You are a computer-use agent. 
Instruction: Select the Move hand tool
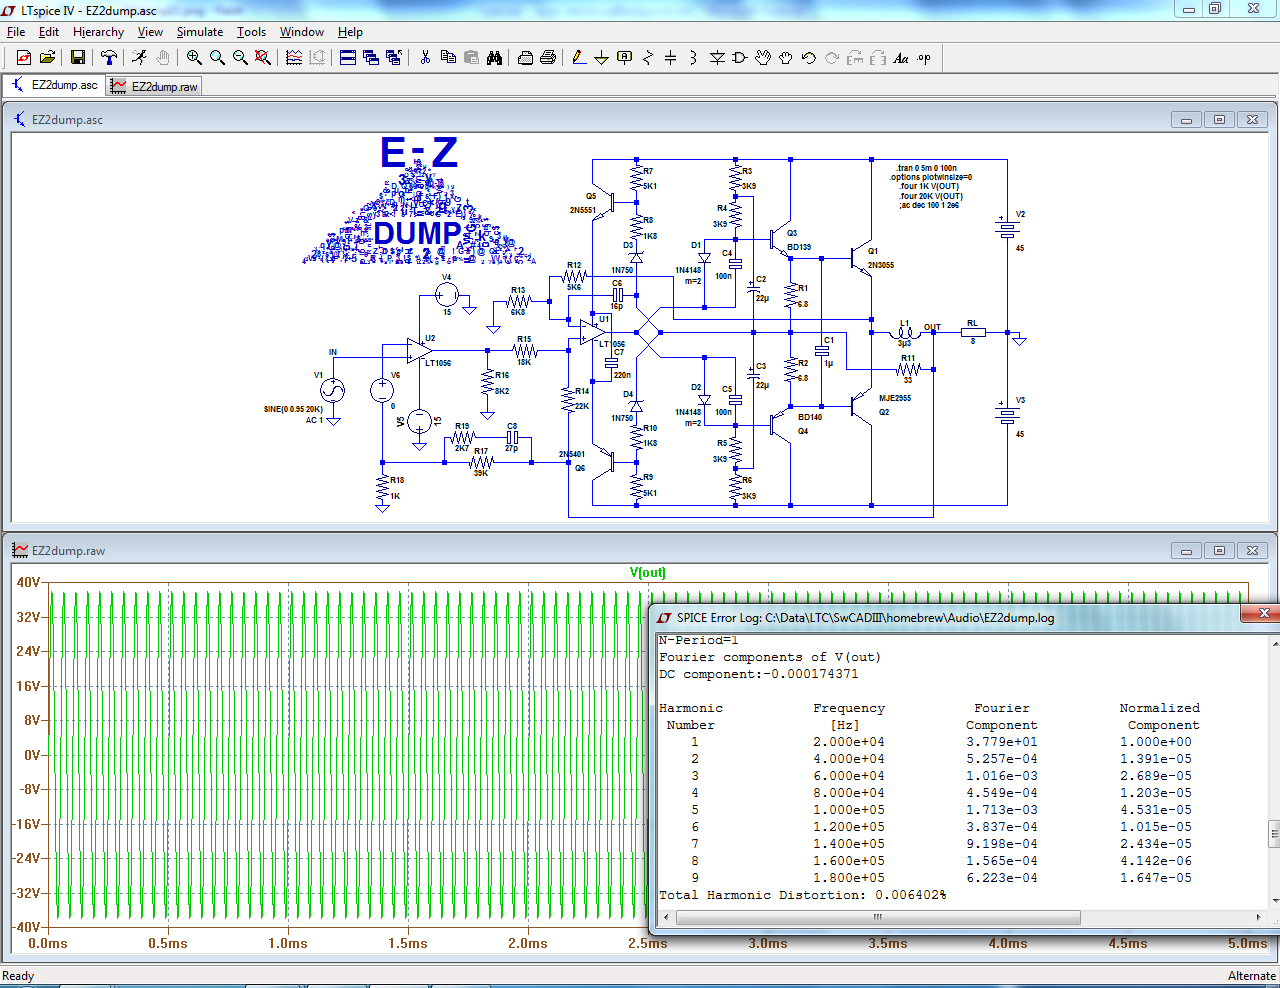click(763, 58)
